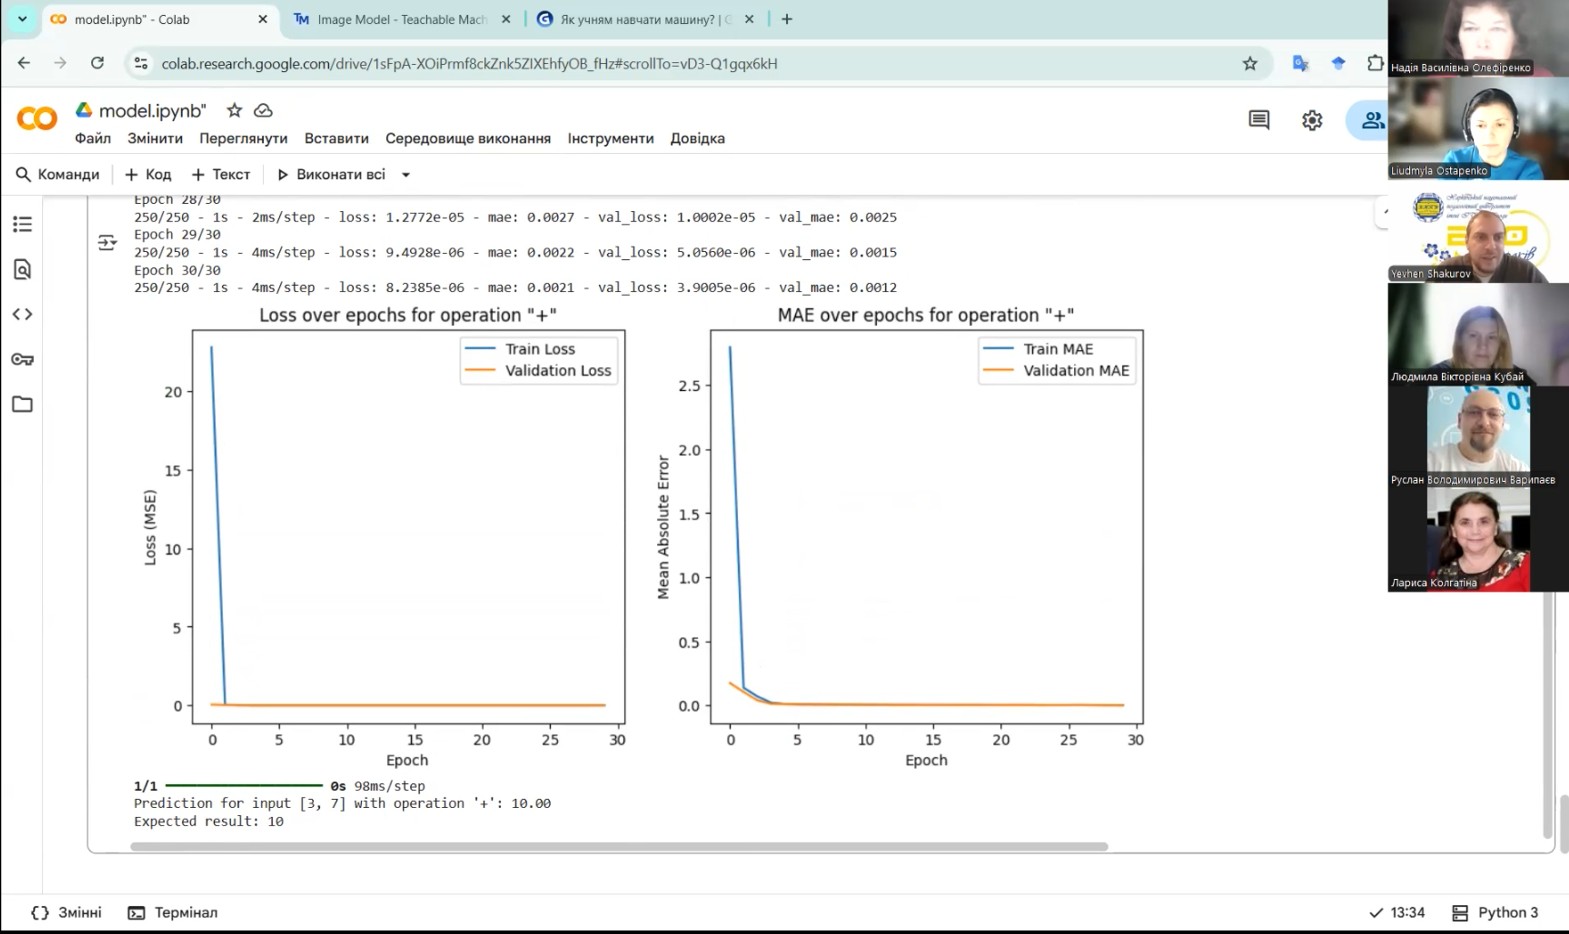1569x934 pixels.
Task: Open the Files folder sidebar icon
Action: [x=22, y=404]
